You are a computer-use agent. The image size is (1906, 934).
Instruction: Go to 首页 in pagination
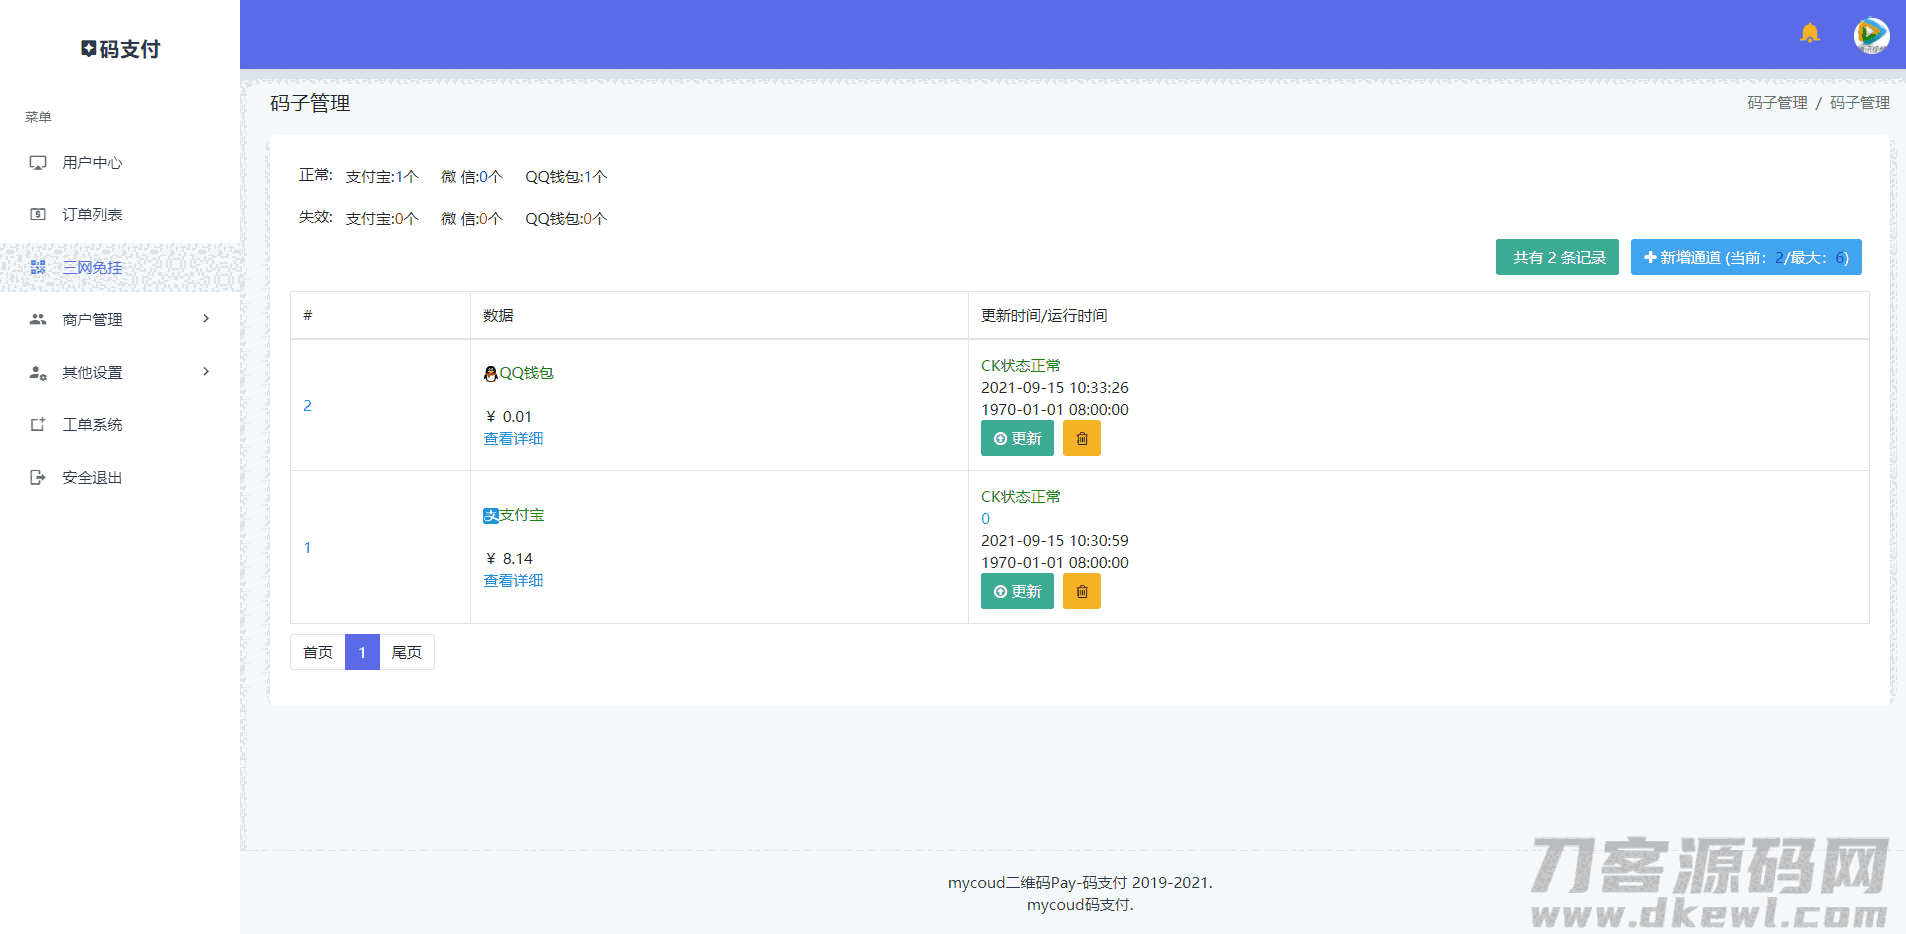tap(317, 652)
